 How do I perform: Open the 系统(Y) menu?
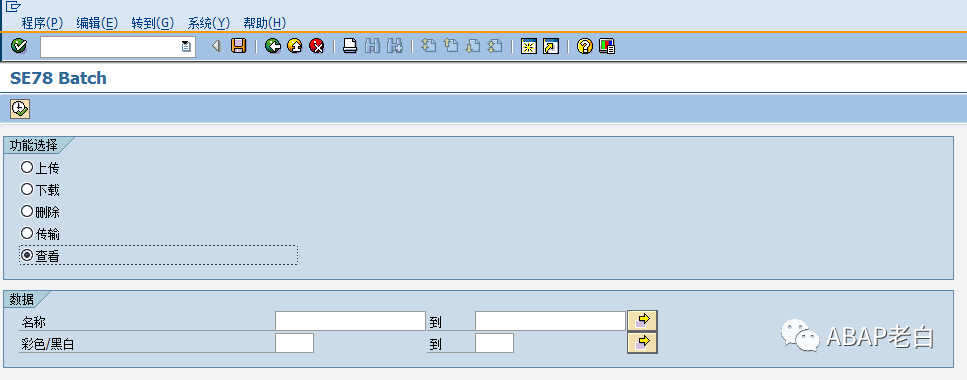pos(208,23)
